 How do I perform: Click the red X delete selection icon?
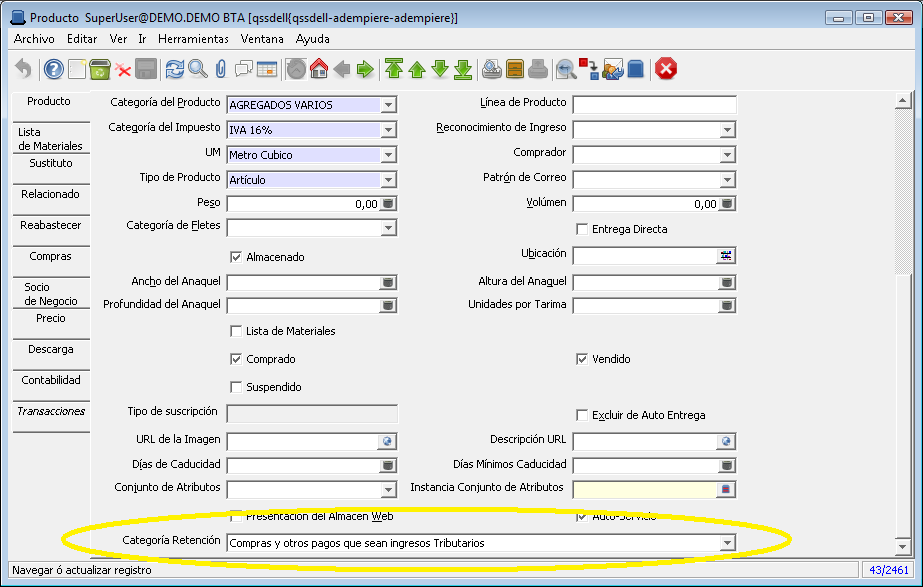123,70
